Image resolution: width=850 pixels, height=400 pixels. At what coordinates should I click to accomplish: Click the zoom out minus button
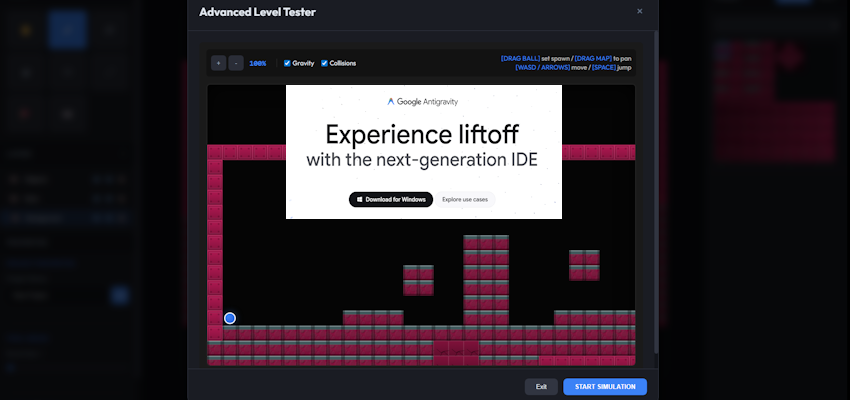coord(236,63)
